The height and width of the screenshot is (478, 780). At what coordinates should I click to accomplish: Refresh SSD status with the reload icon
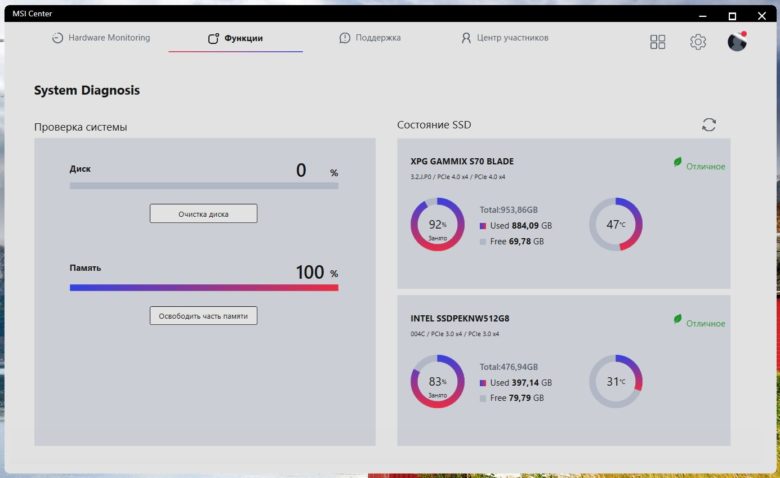coord(709,125)
